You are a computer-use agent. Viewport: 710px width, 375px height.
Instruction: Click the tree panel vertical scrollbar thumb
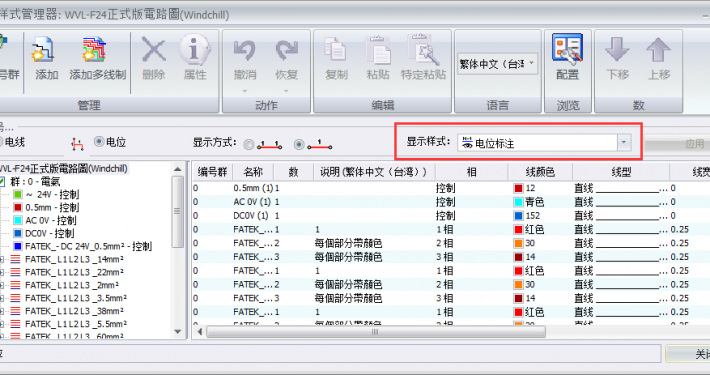click(178, 212)
